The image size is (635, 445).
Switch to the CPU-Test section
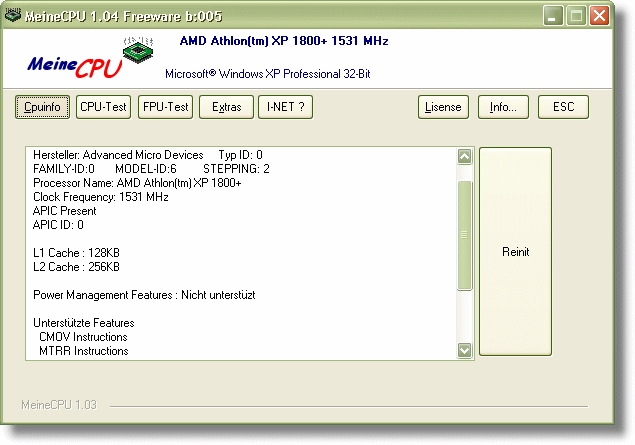point(104,107)
